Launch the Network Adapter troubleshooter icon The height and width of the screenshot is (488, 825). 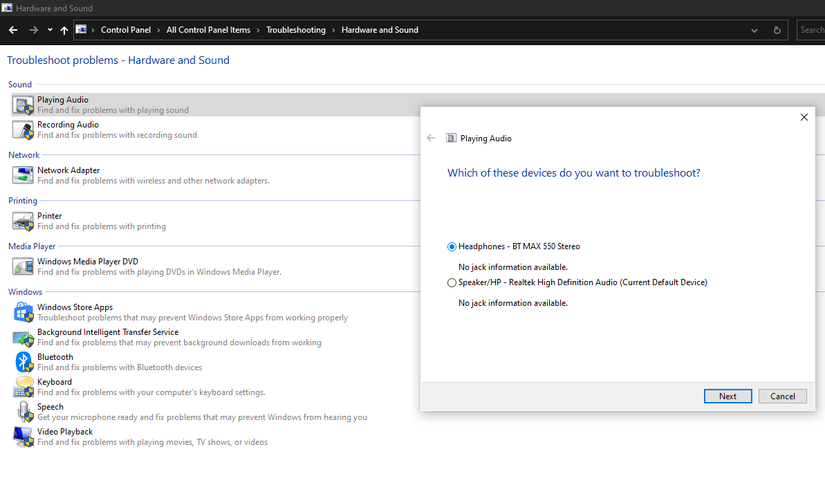click(x=23, y=175)
